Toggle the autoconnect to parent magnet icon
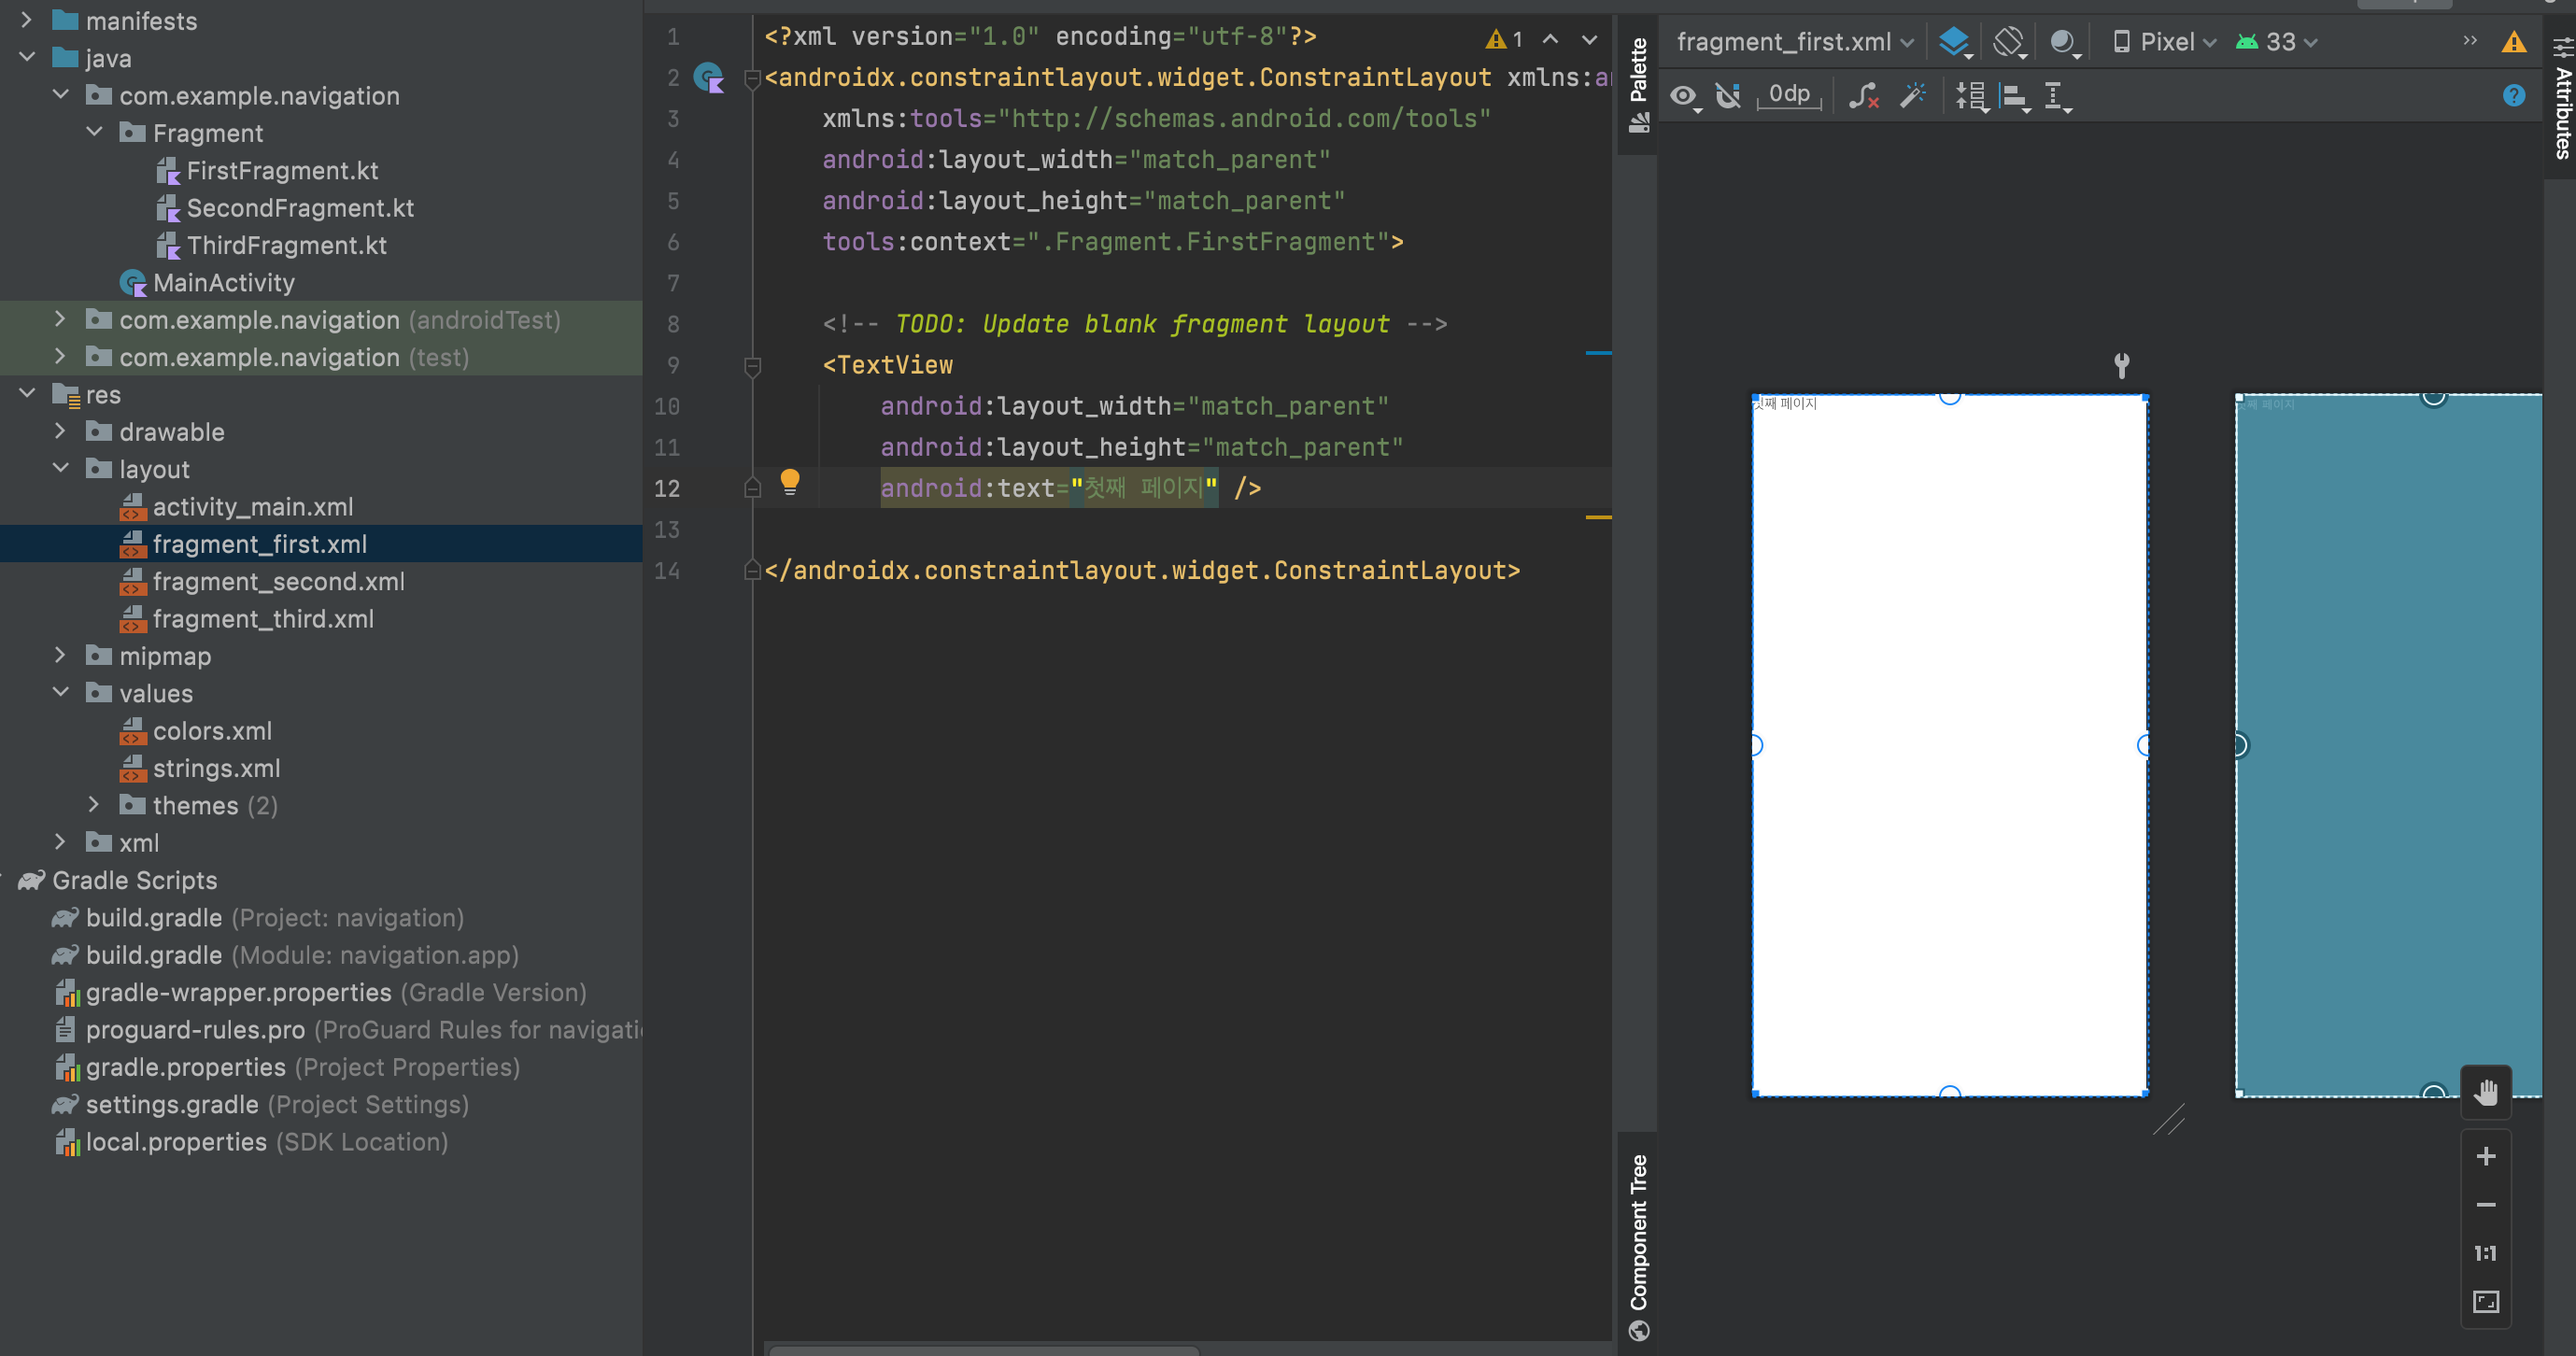The width and height of the screenshot is (2576, 1356). coord(1728,96)
